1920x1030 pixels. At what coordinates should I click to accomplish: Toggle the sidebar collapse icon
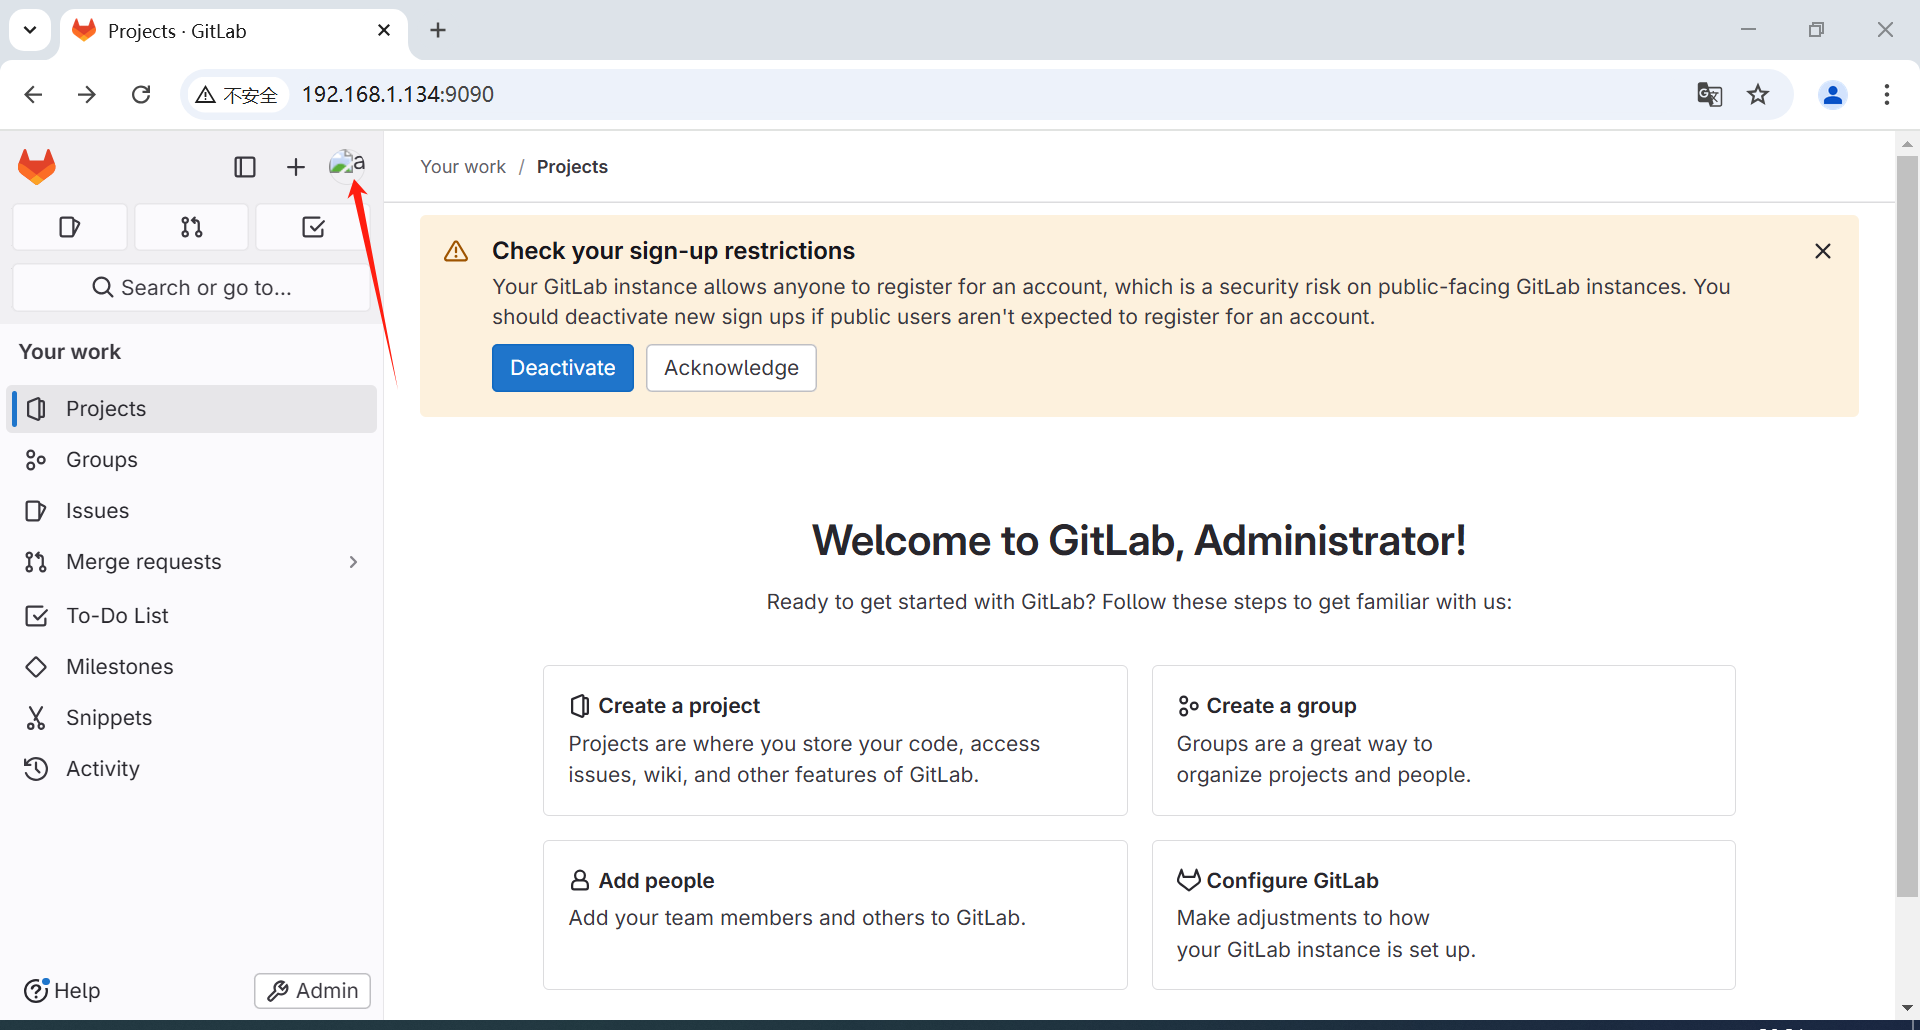(x=245, y=167)
